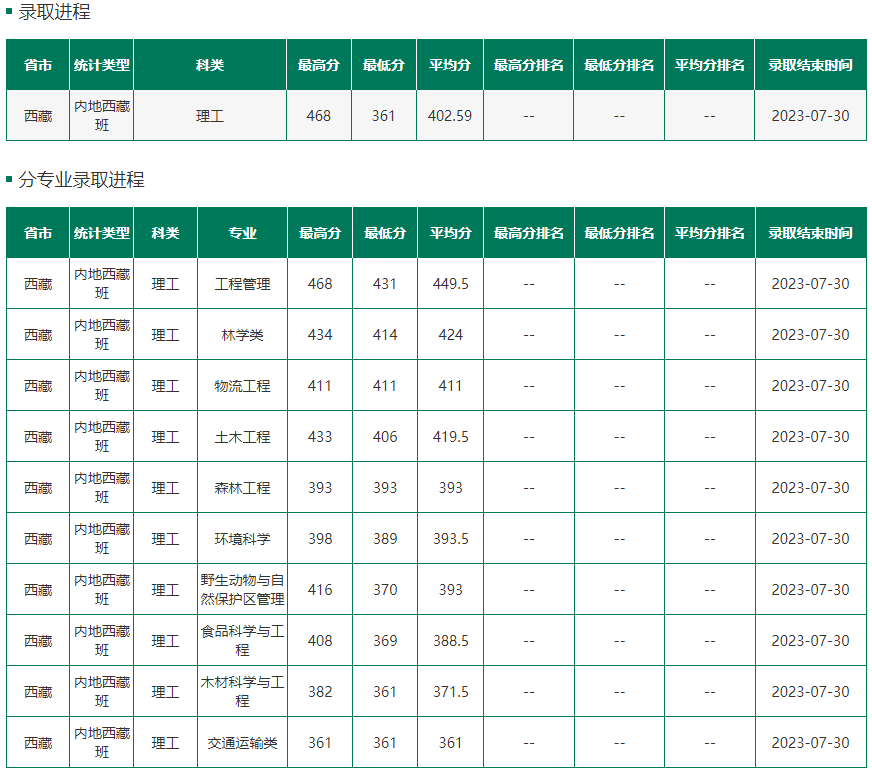The width and height of the screenshot is (872, 778).
Task: Click the average score 424 for 林学类
Action: pos(451,335)
